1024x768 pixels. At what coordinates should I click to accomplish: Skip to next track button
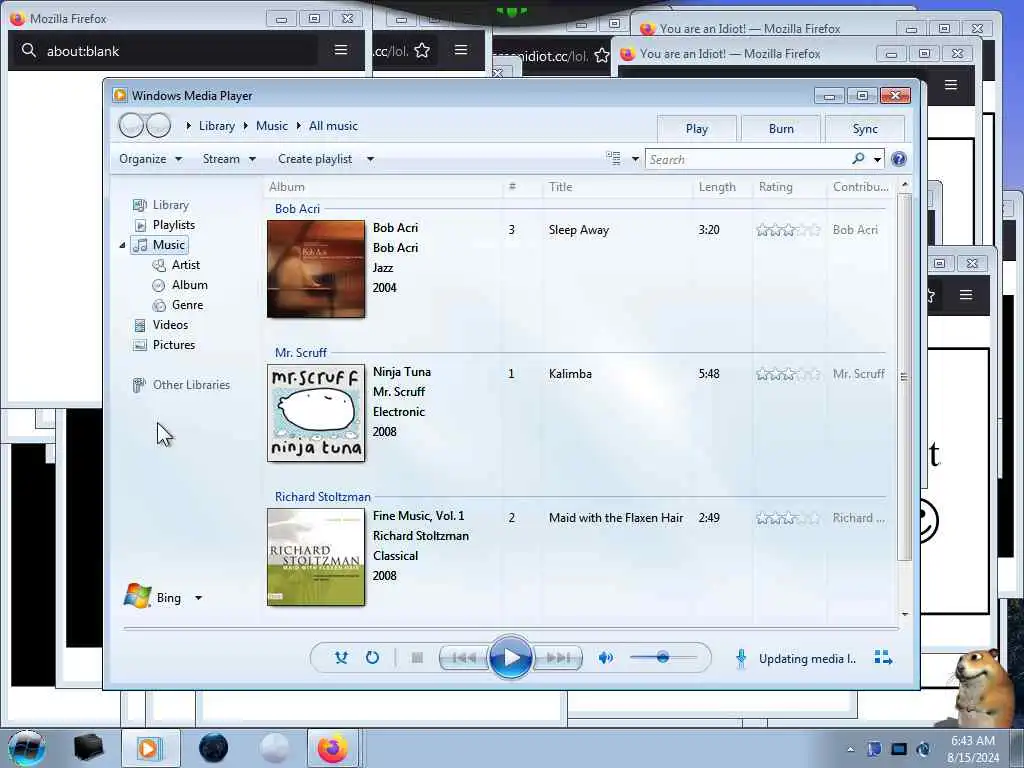(x=558, y=658)
